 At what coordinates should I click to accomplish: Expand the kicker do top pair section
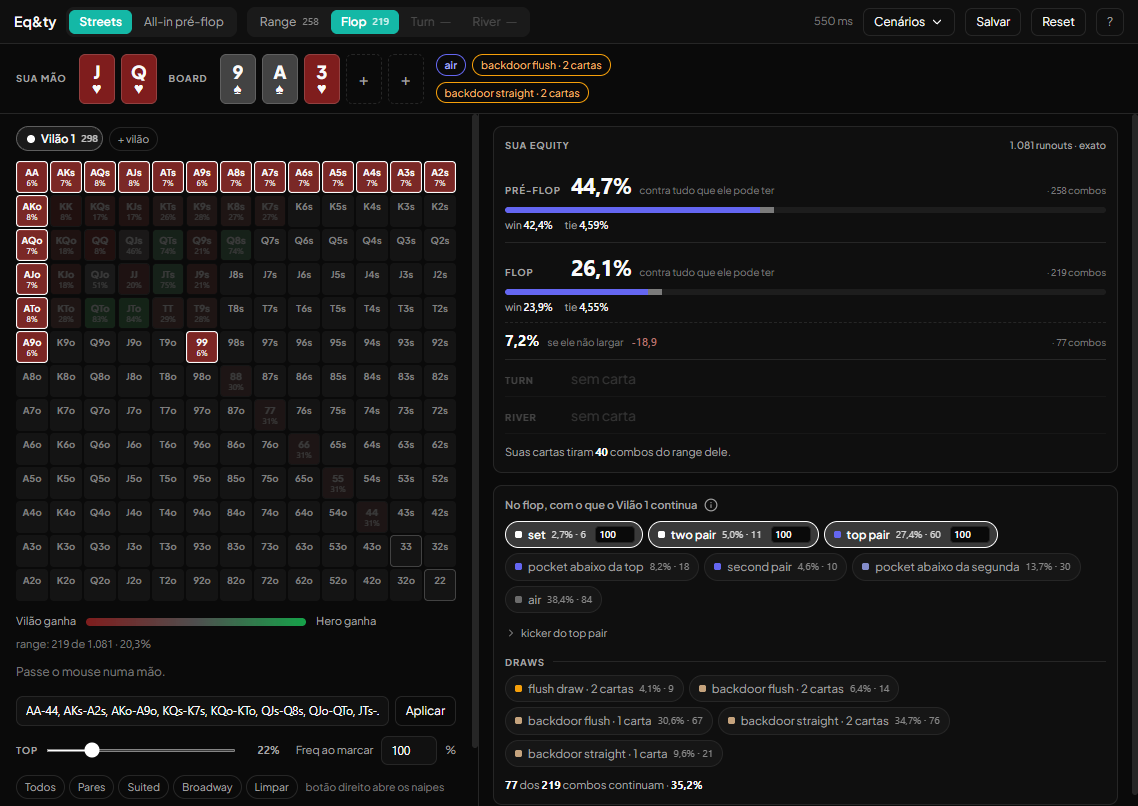[x=557, y=633]
